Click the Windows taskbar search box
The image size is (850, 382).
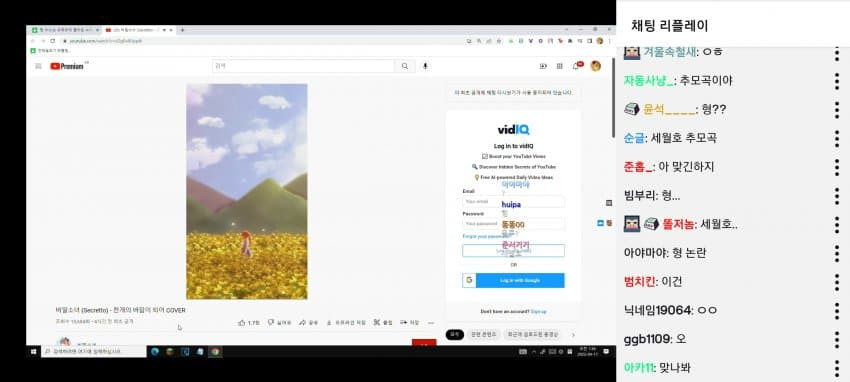94,352
